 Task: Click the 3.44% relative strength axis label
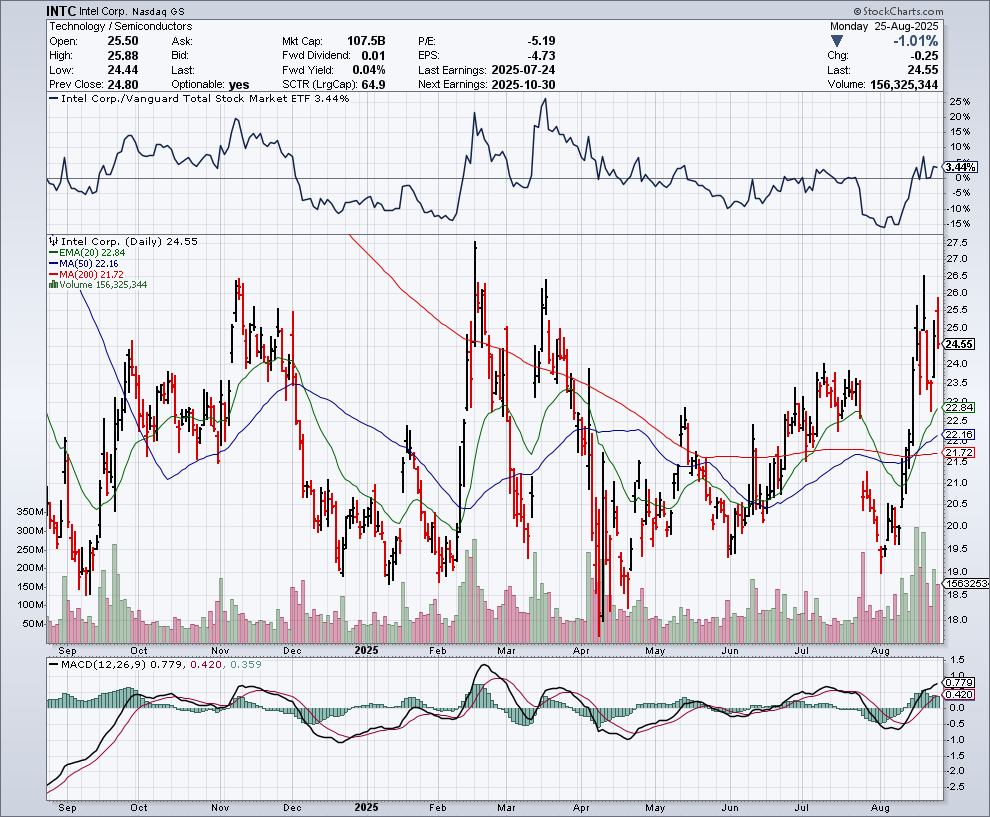pyautogui.click(x=960, y=167)
